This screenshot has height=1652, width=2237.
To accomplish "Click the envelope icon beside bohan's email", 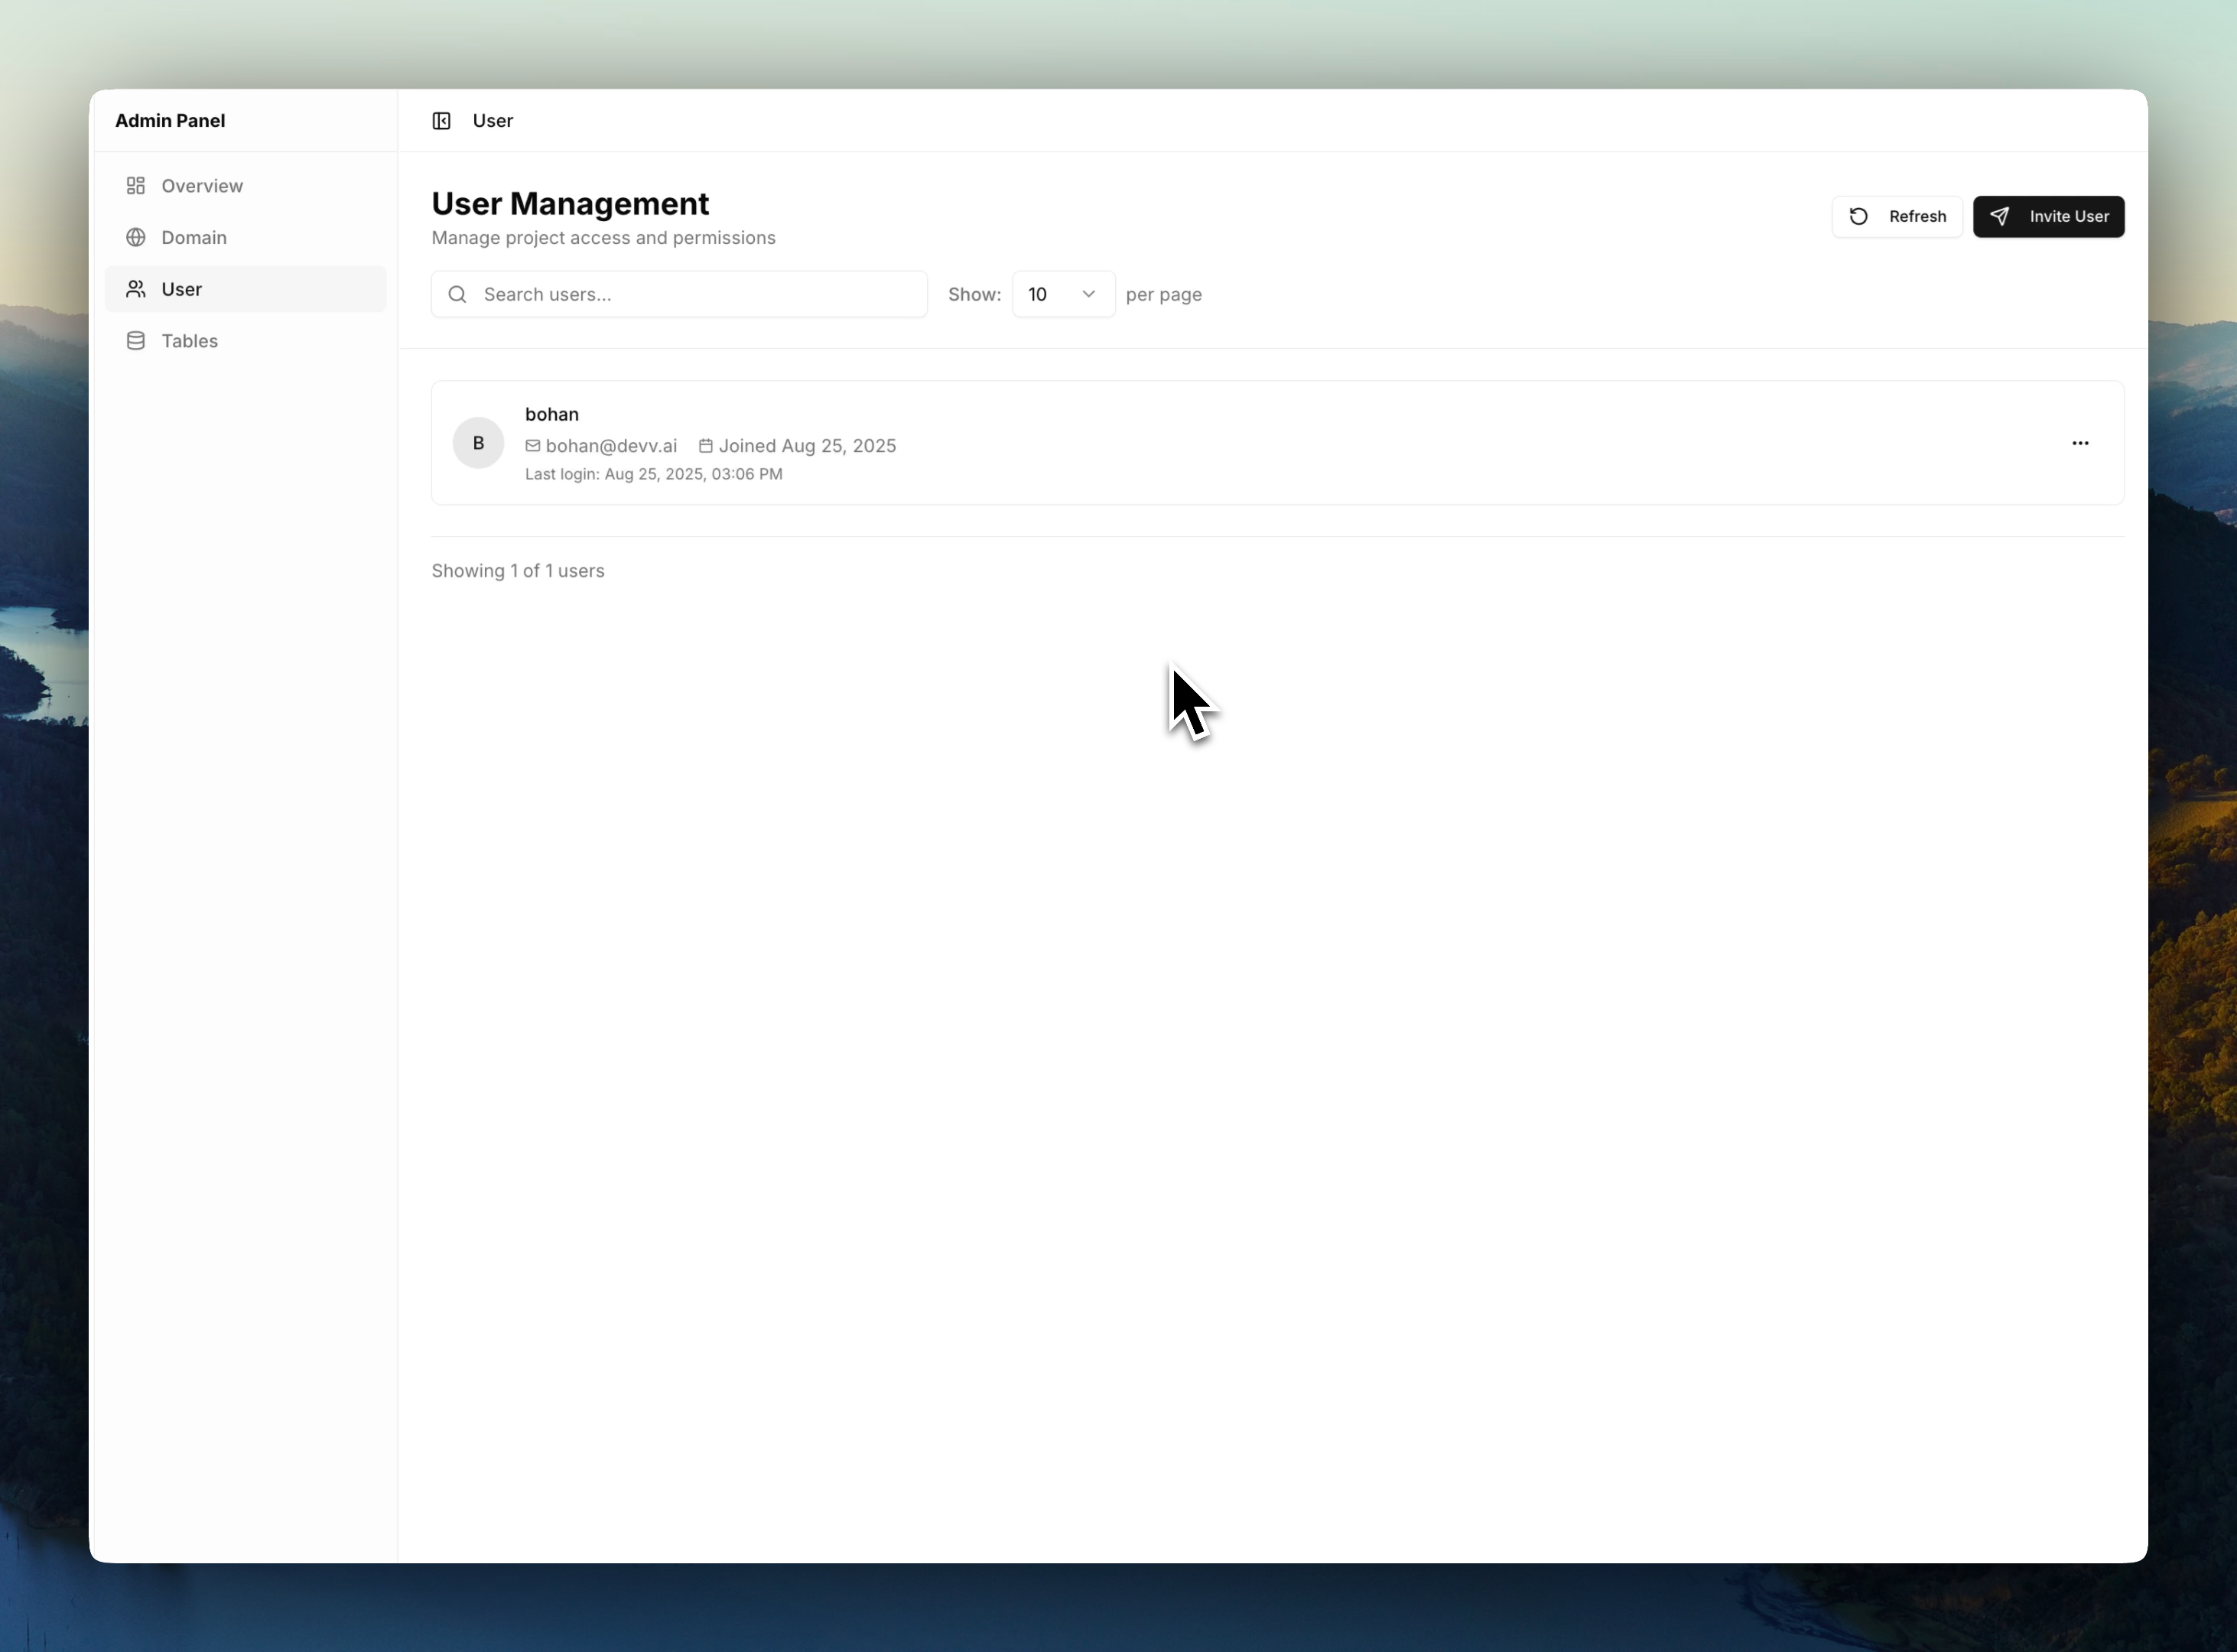I will point(533,446).
